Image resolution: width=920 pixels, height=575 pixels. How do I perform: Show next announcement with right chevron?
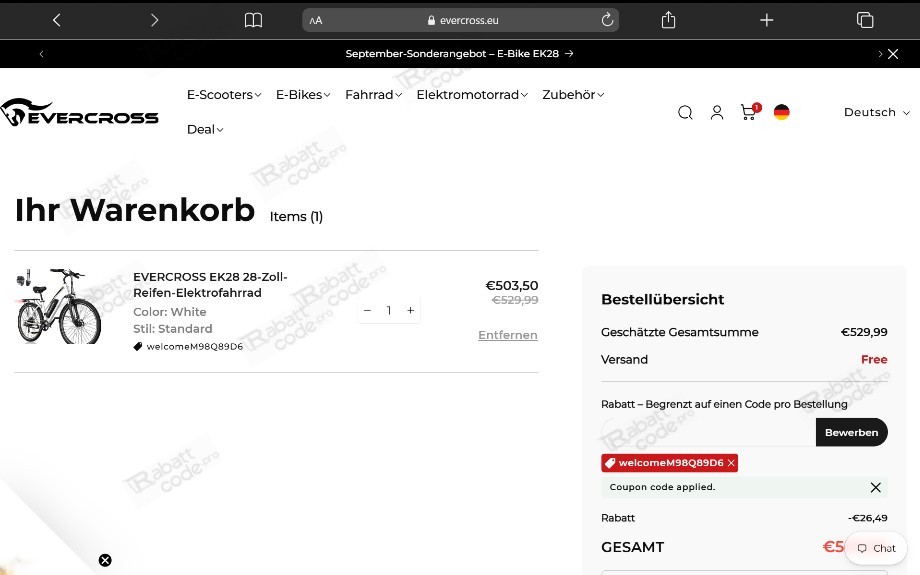click(x=880, y=54)
